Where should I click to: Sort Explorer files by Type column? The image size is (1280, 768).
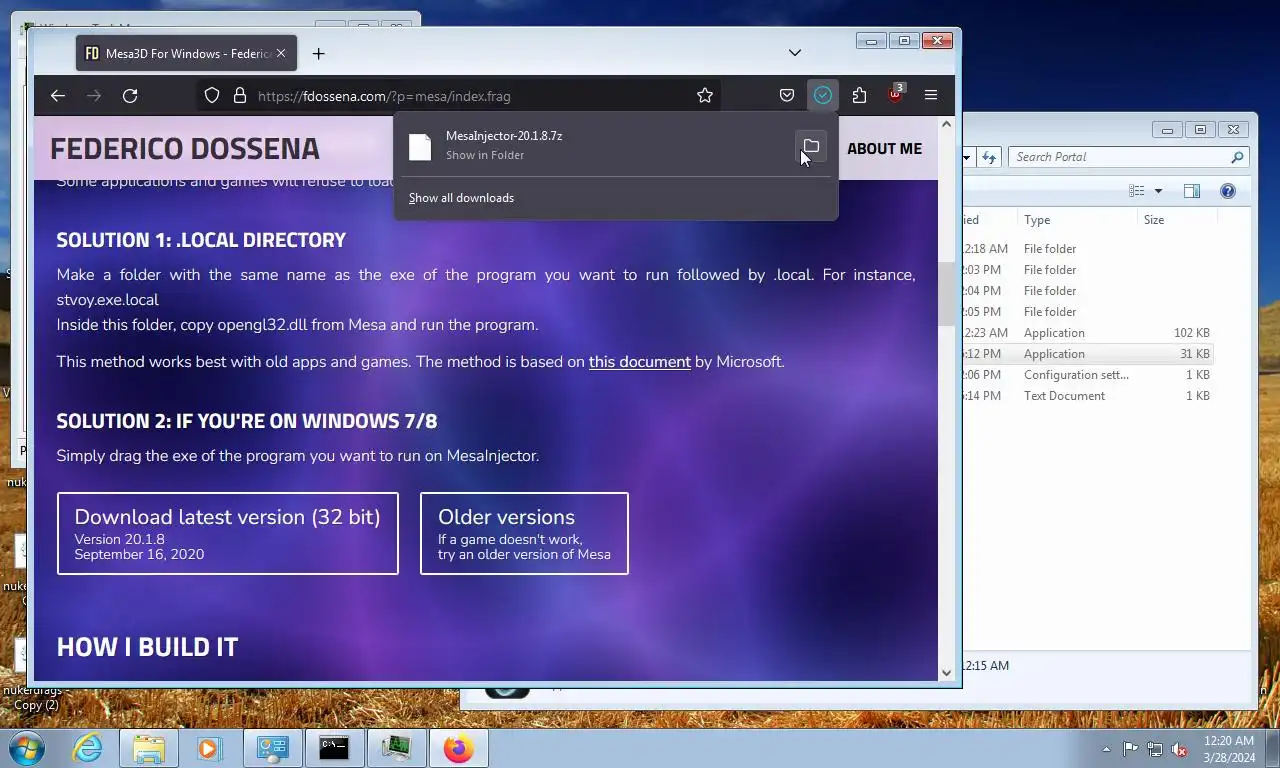click(x=1077, y=220)
